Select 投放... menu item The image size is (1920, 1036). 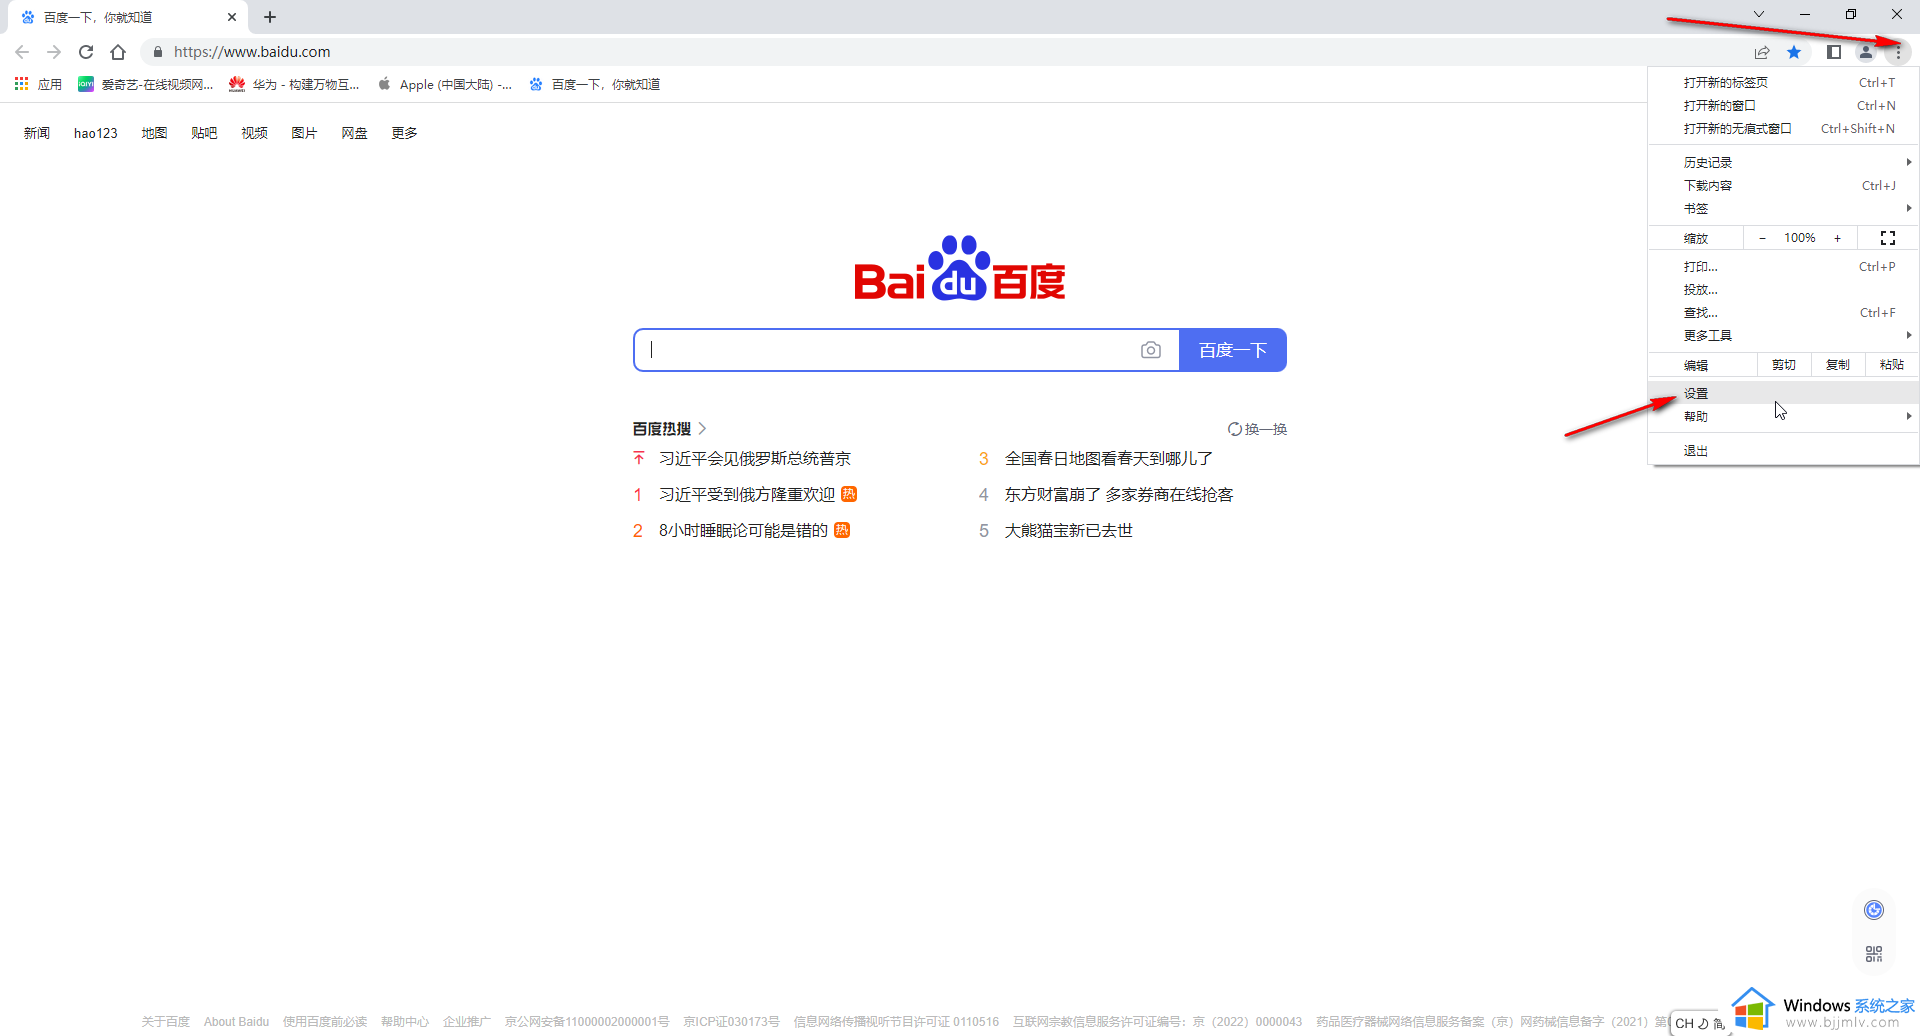pos(1784,290)
